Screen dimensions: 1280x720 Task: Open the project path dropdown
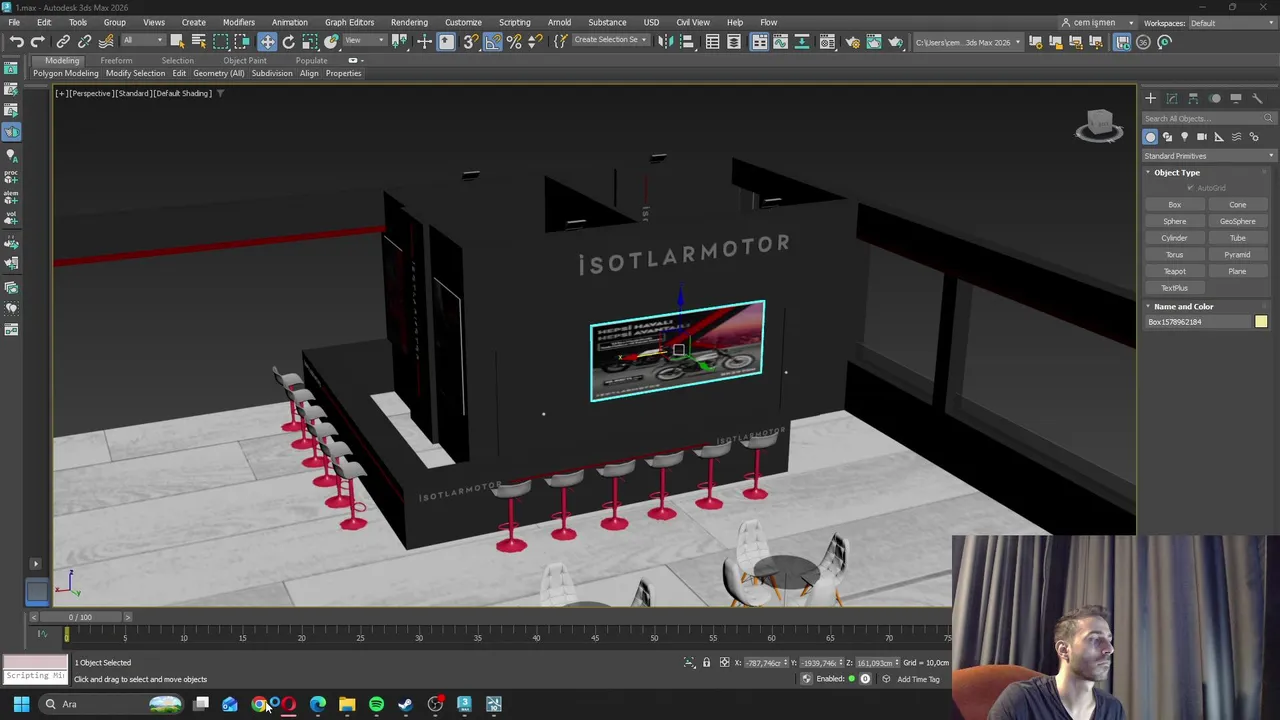pyautogui.click(x=968, y=42)
